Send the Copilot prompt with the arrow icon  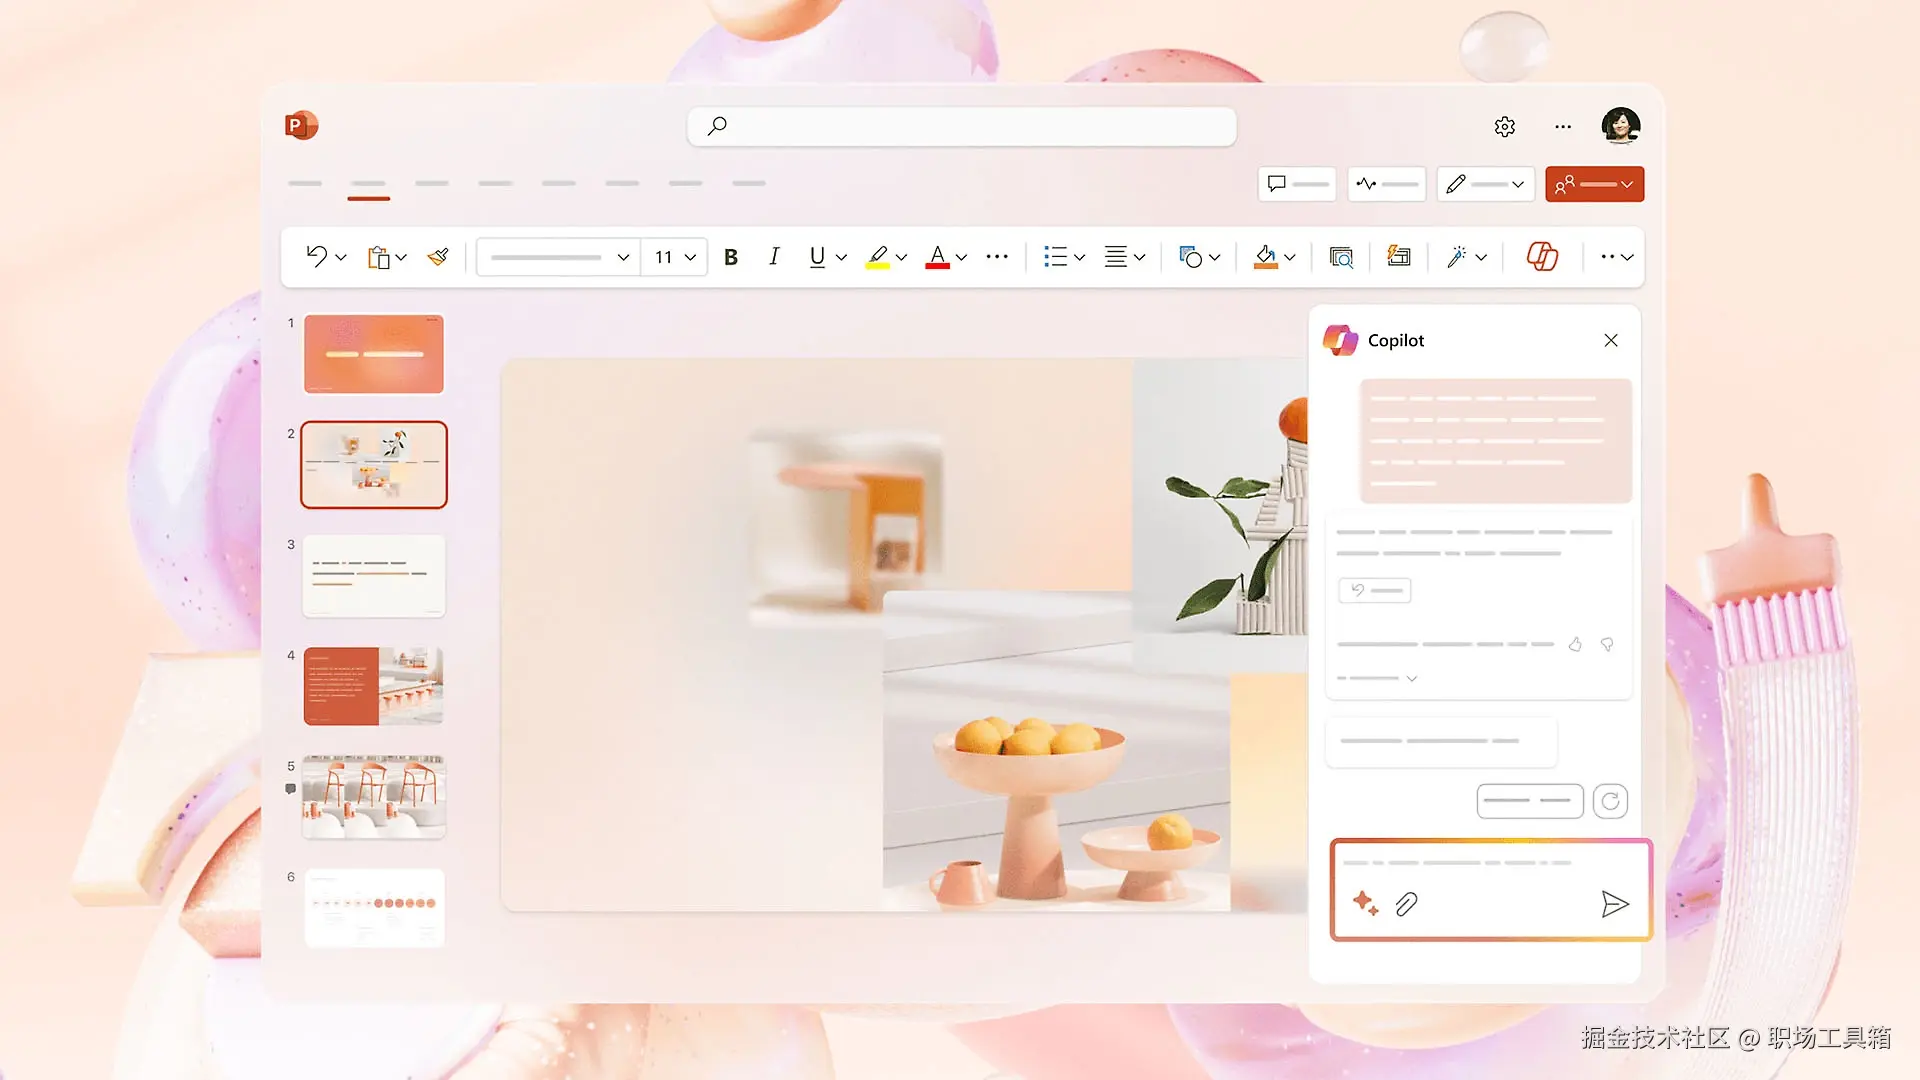click(1614, 904)
